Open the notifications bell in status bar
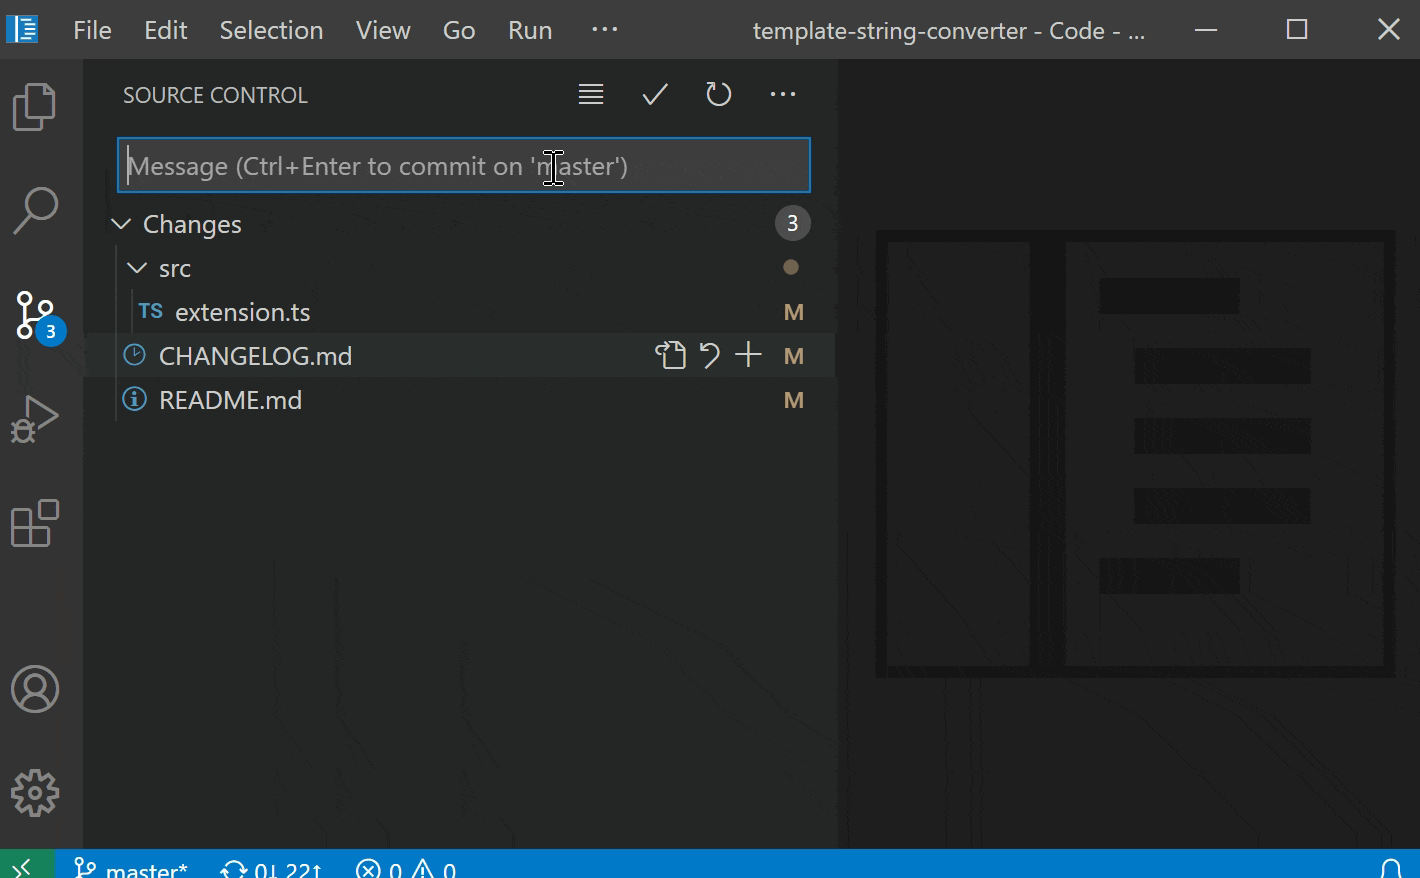Image resolution: width=1420 pixels, height=878 pixels. pos(1392,868)
